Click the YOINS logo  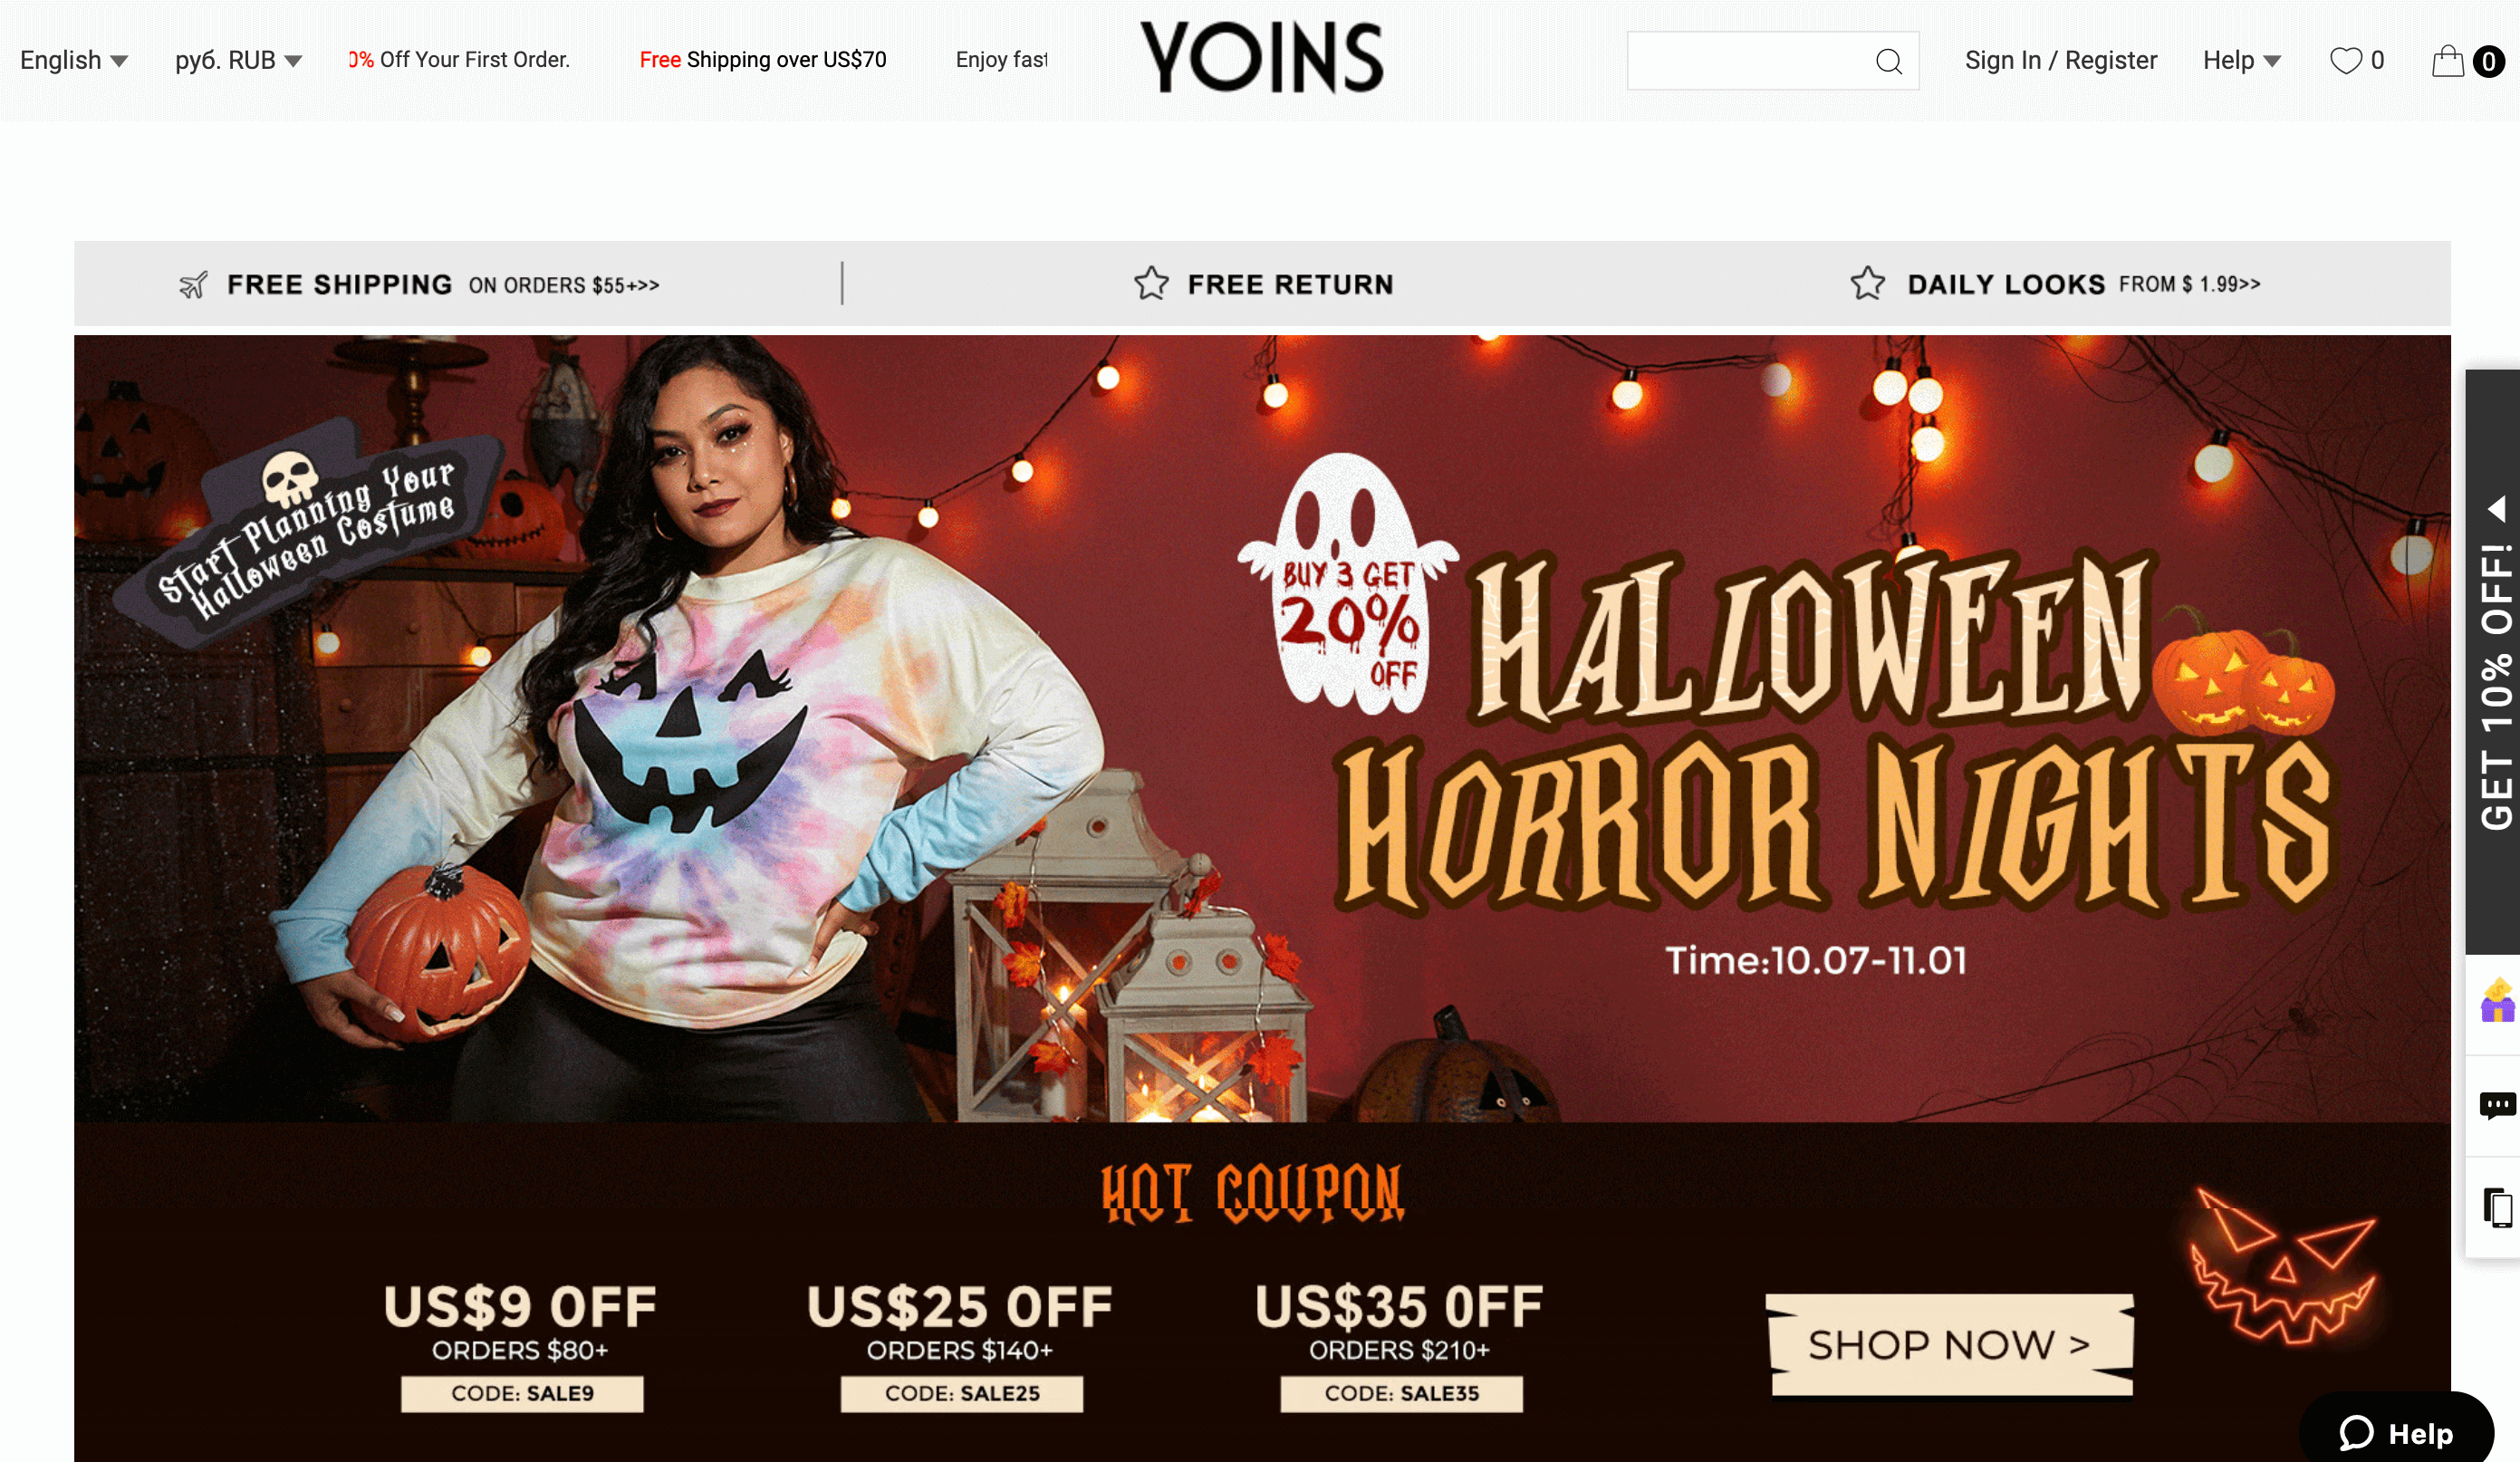coord(1263,58)
